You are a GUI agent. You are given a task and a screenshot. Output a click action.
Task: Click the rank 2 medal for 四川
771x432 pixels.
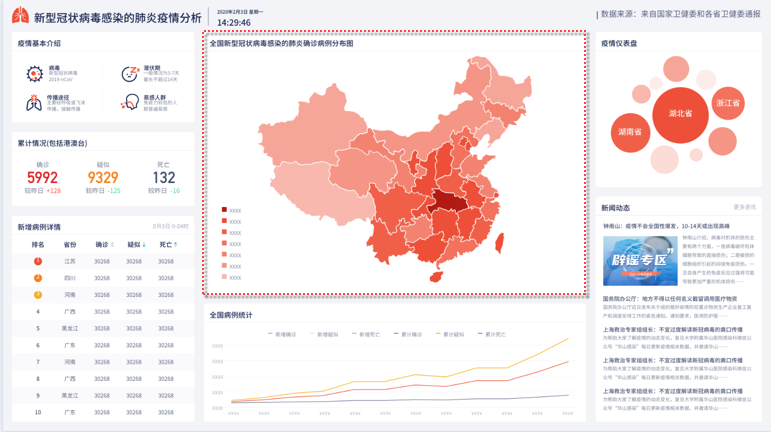click(x=38, y=278)
